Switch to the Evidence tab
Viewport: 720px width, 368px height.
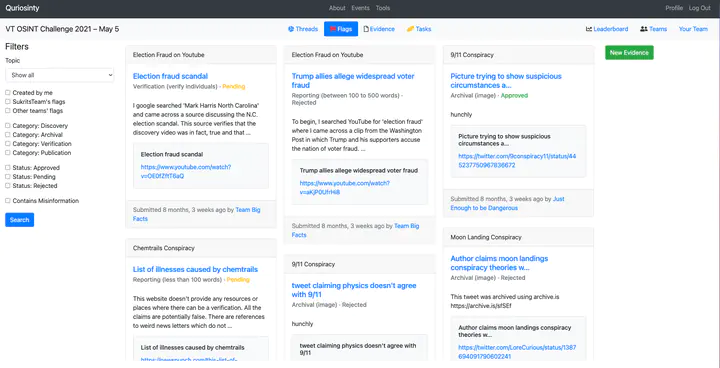click(x=379, y=29)
